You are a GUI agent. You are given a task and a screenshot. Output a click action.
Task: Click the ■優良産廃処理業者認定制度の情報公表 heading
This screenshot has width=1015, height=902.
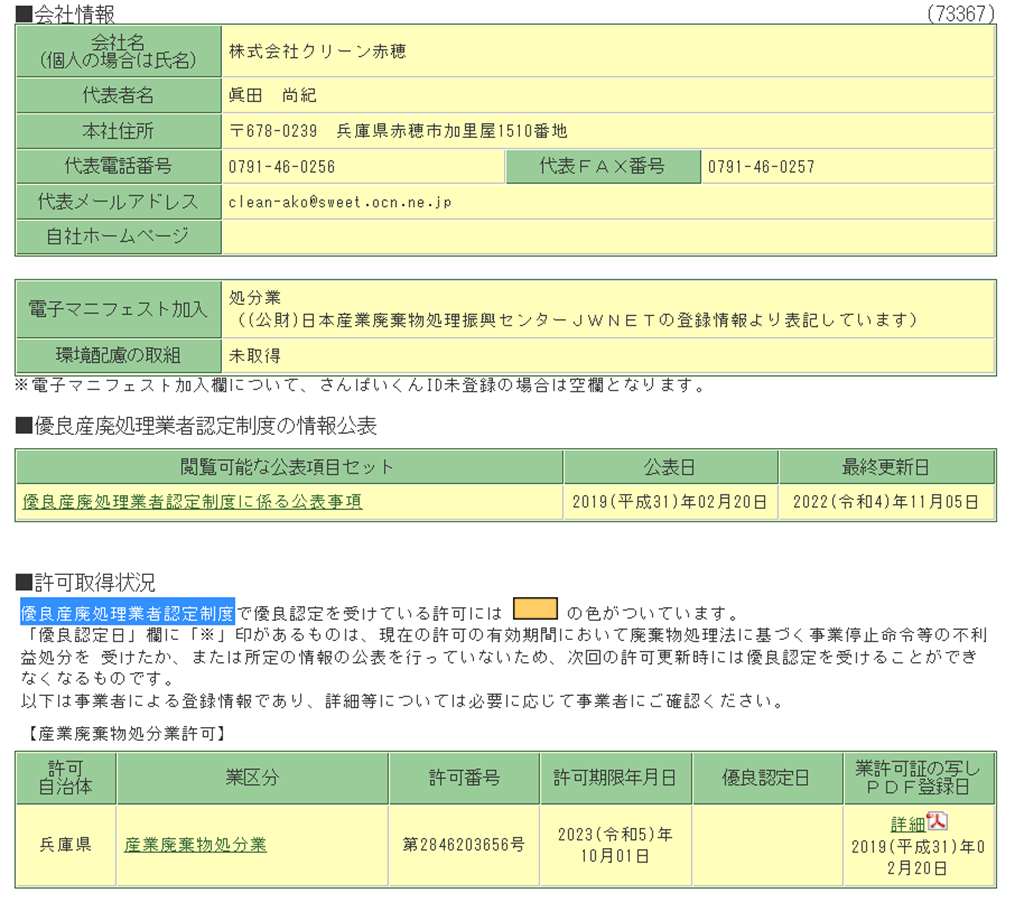click(196, 426)
